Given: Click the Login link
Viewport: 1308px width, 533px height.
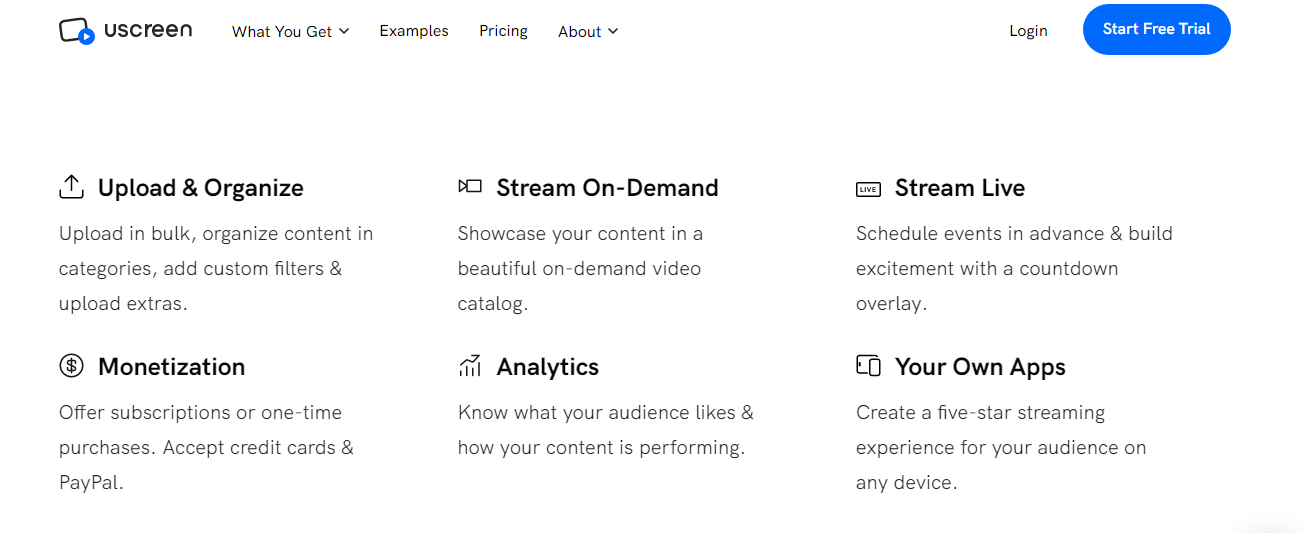Looking at the screenshot, I should pyautogui.click(x=1028, y=31).
